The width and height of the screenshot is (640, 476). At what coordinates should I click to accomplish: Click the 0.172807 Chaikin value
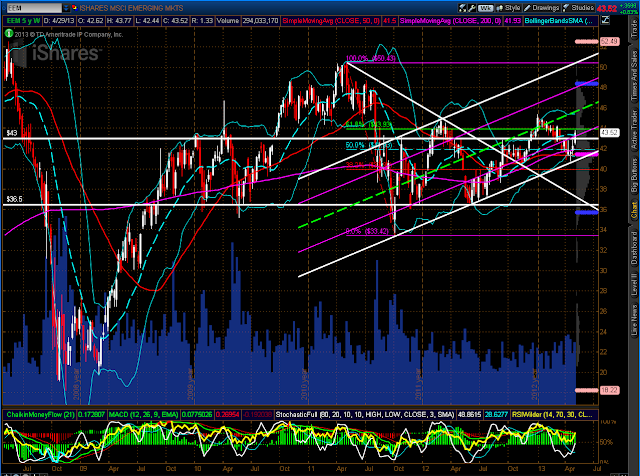(x=91, y=414)
